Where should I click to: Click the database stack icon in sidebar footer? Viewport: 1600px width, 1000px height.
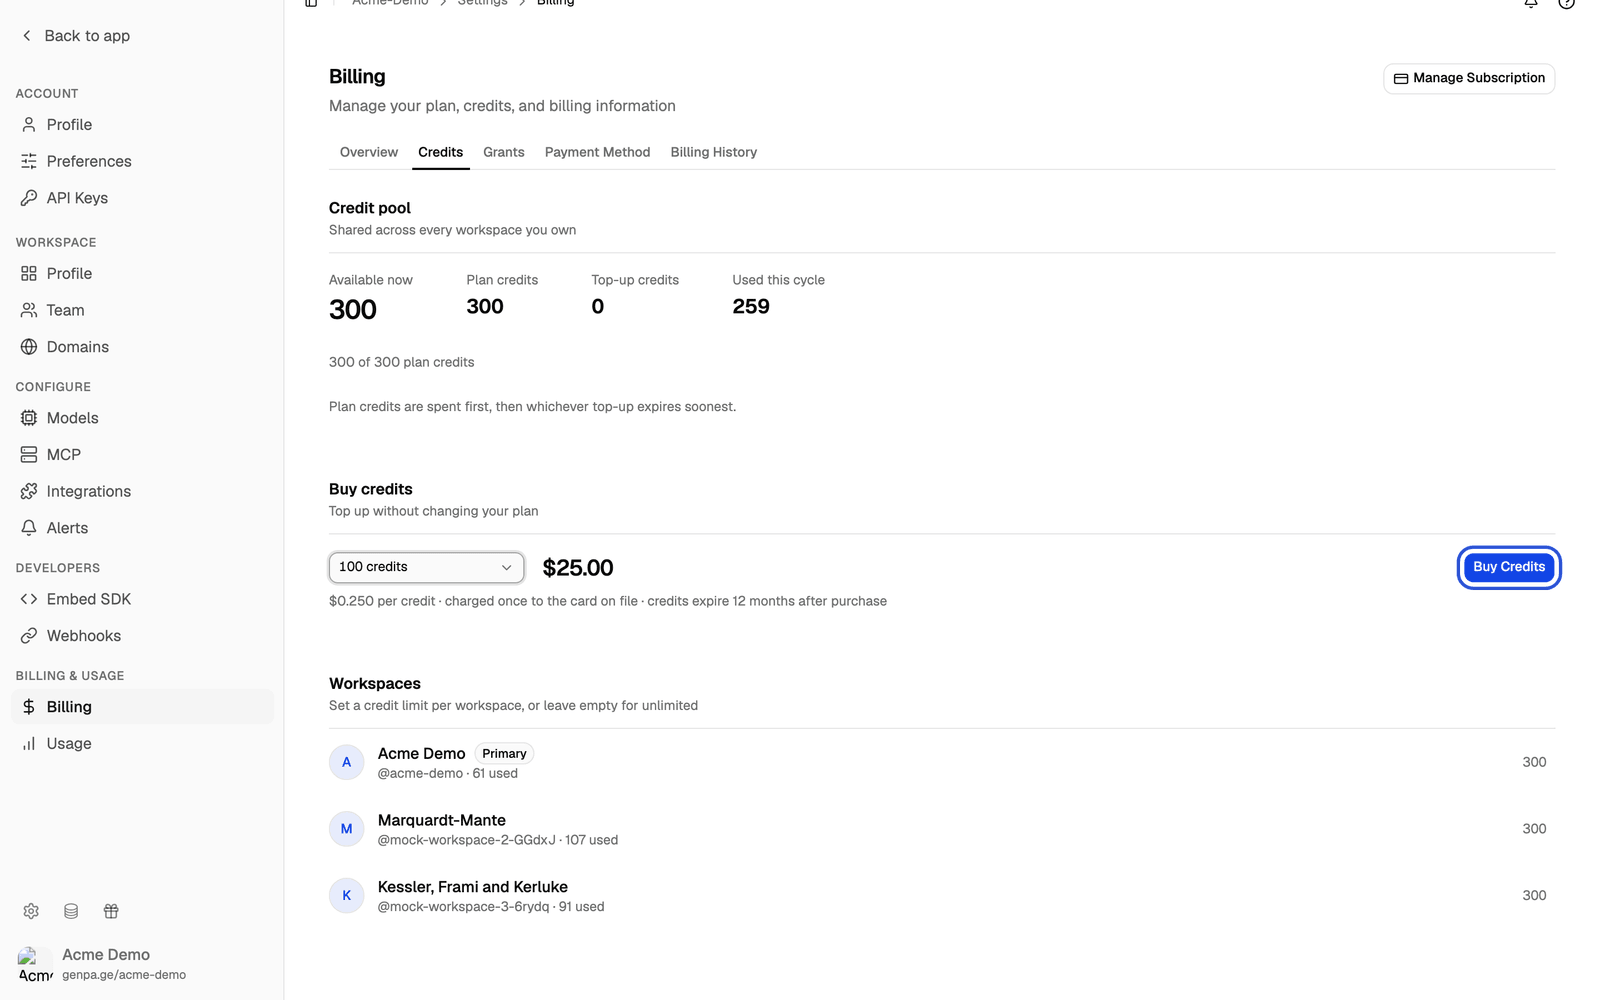[71, 911]
